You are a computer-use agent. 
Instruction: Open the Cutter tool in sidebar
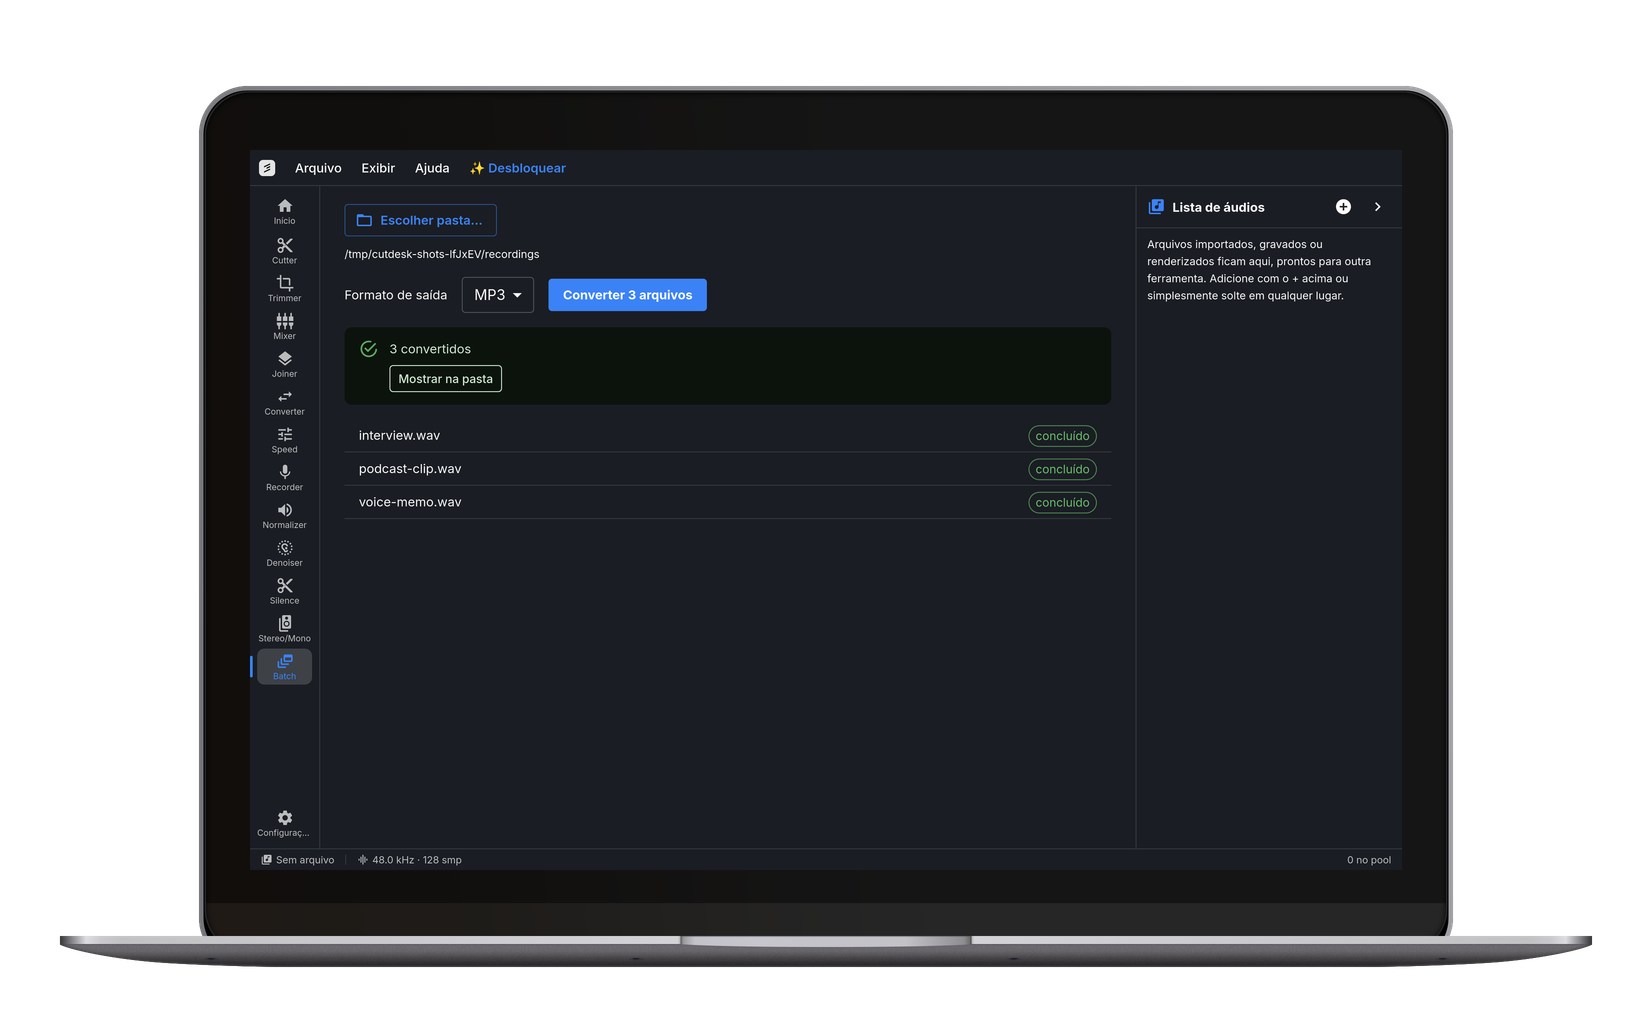click(x=284, y=251)
